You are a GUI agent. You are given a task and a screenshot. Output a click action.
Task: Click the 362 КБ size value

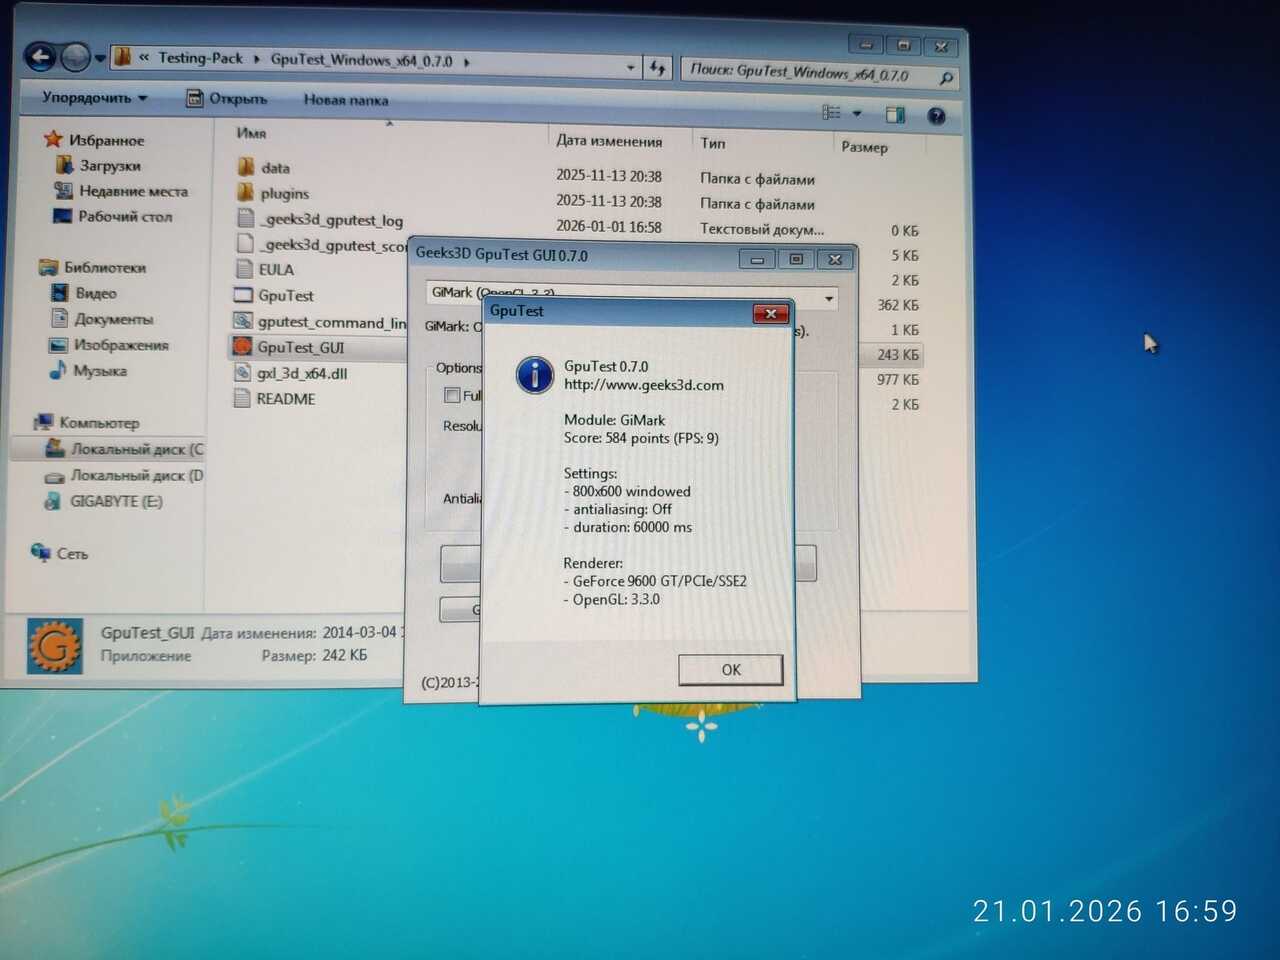click(x=898, y=305)
